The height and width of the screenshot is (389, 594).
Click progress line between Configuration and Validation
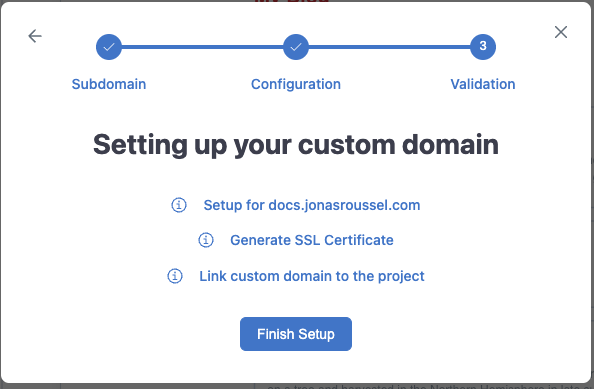click(389, 47)
